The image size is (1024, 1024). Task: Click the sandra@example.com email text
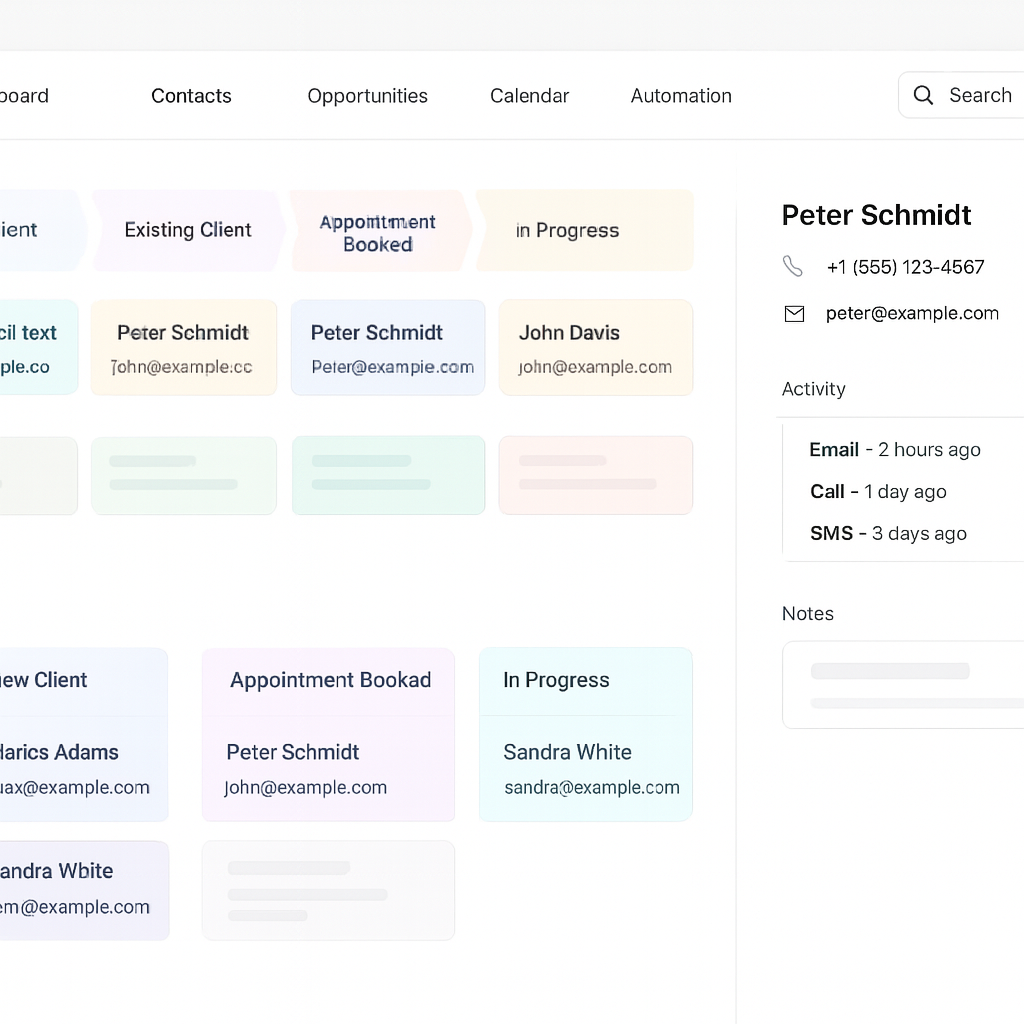[592, 788]
